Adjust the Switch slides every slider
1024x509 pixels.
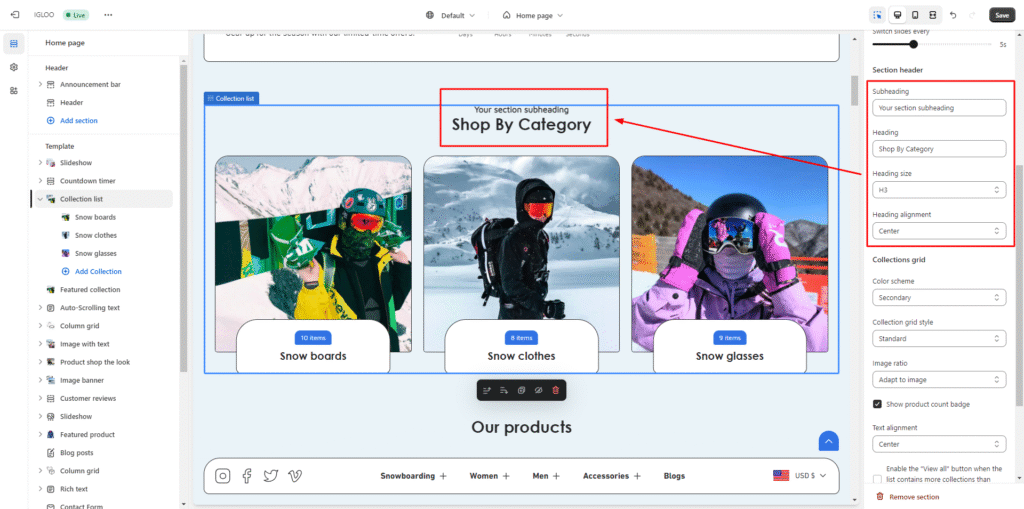(914, 44)
